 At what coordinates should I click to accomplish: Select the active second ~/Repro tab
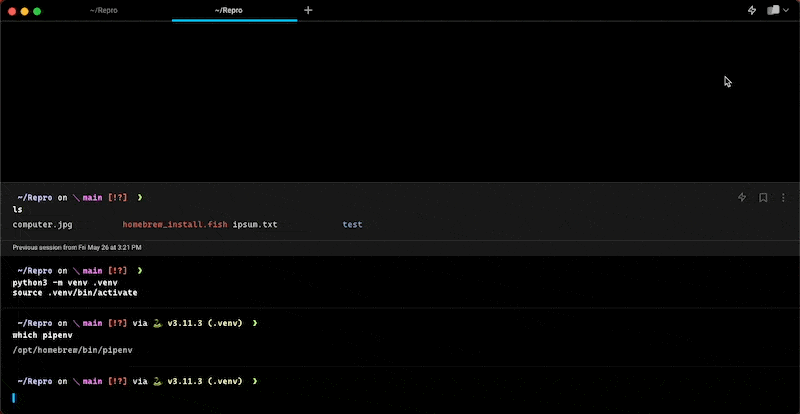pyautogui.click(x=234, y=10)
